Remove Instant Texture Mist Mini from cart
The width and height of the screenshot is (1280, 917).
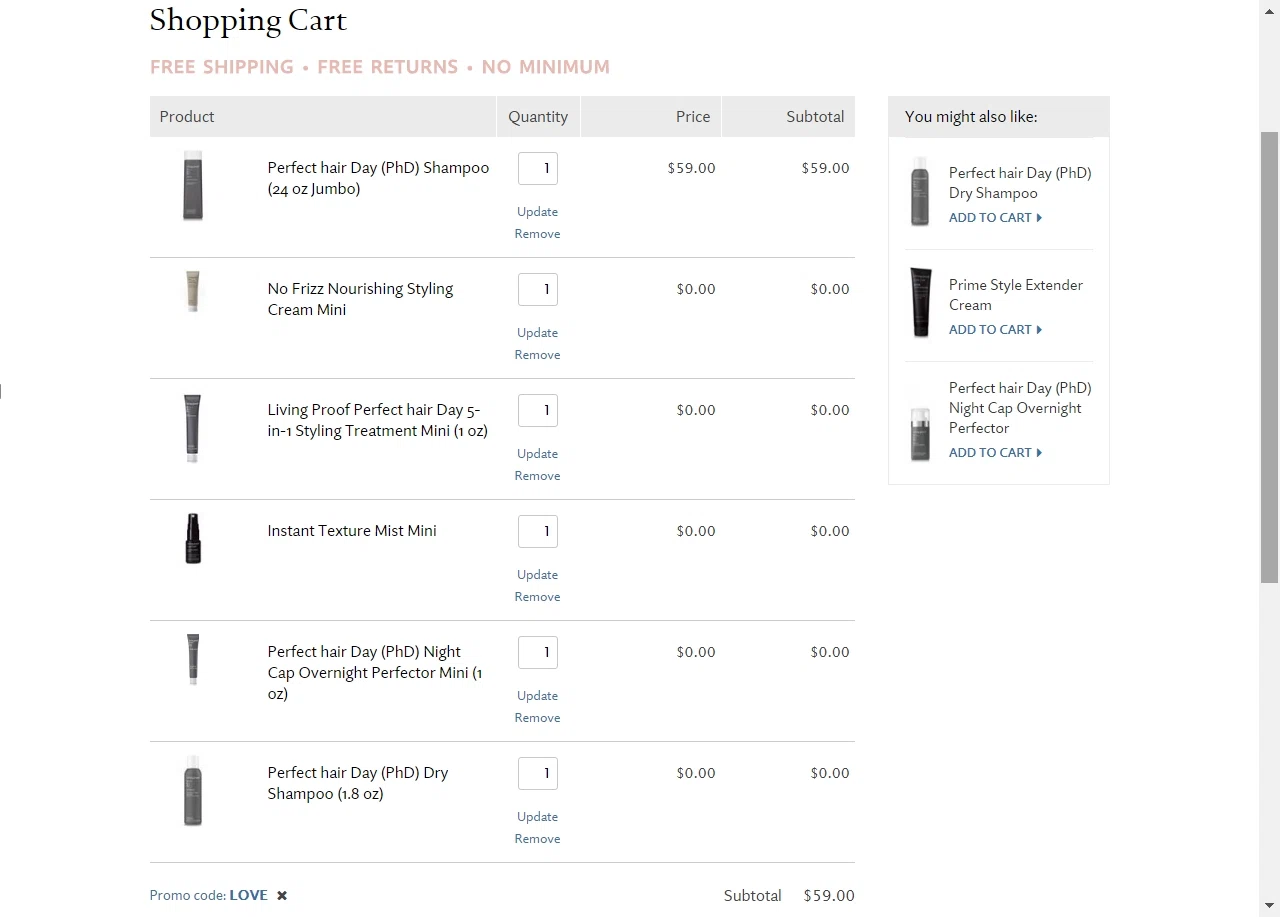coord(537,597)
